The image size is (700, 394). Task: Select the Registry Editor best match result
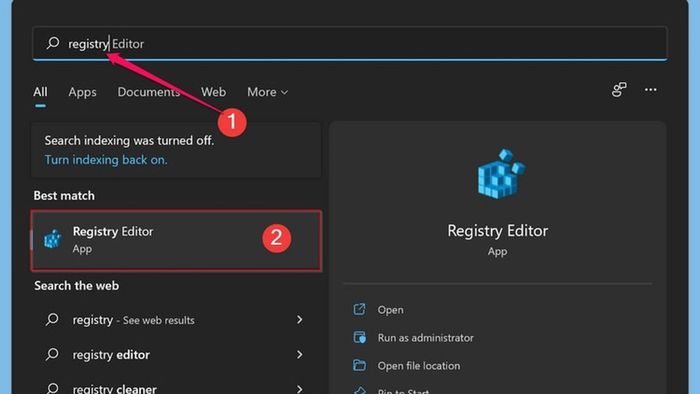(x=176, y=241)
